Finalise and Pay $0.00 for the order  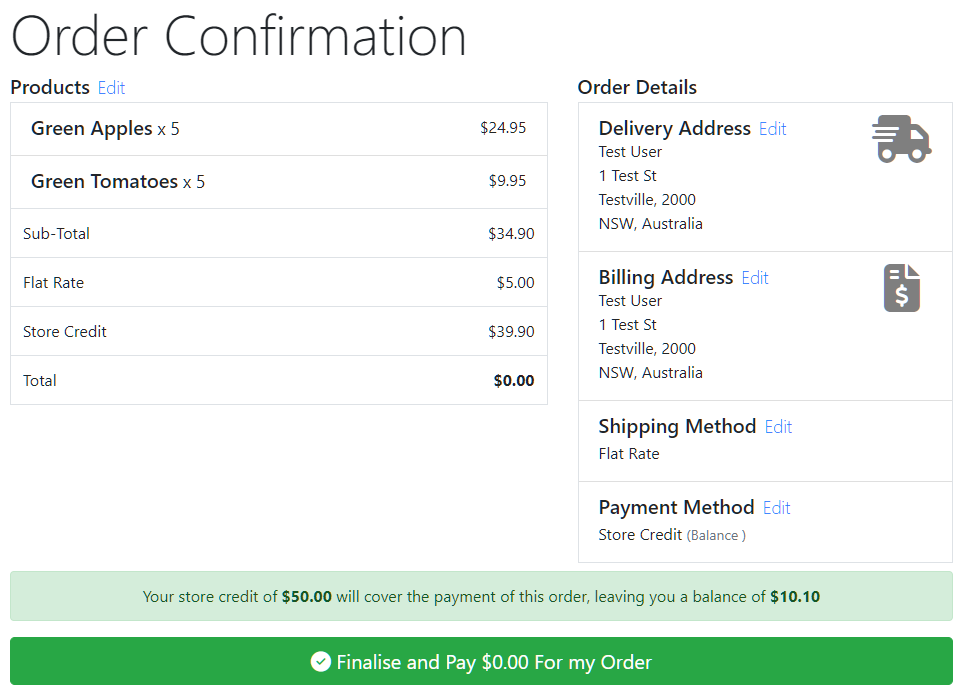coord(481,661)
